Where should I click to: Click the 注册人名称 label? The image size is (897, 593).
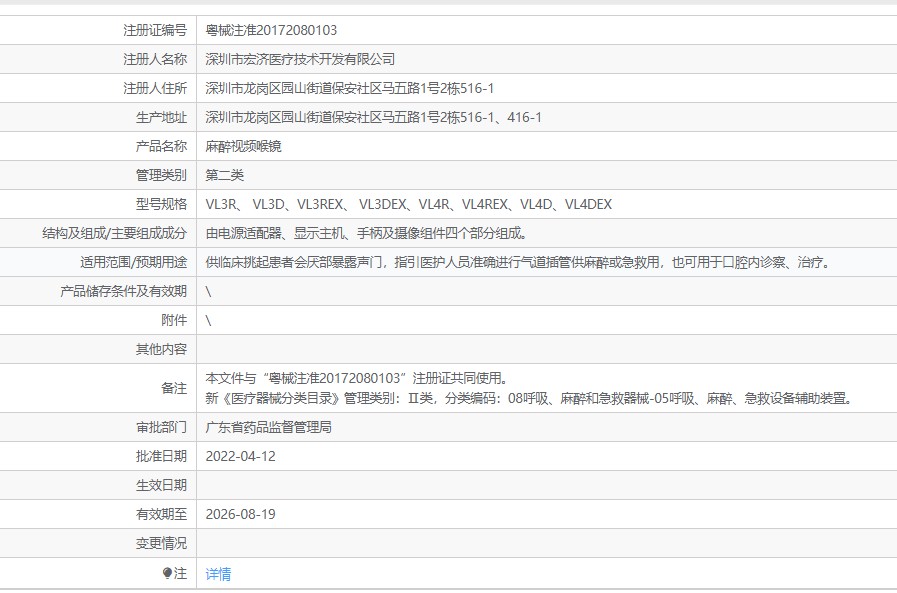coord(155,59)
